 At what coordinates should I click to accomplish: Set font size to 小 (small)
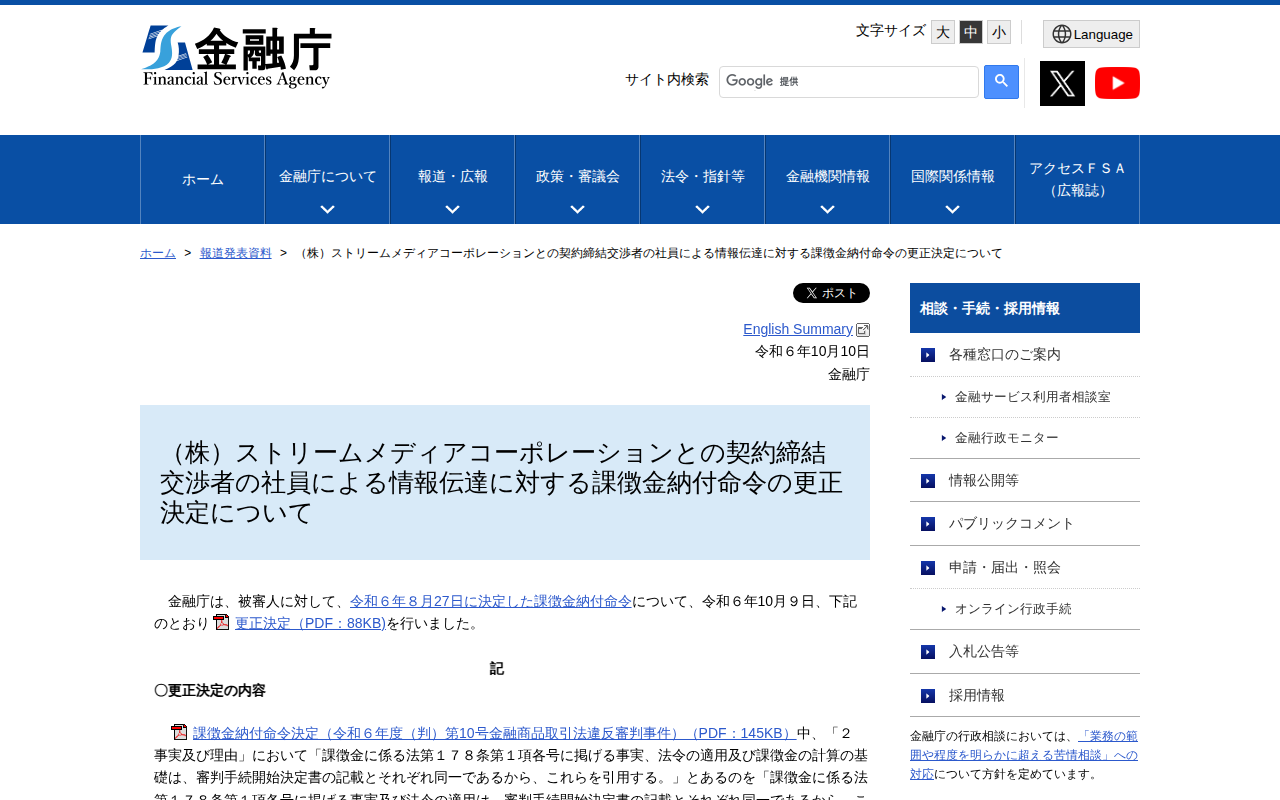point(999,32)
